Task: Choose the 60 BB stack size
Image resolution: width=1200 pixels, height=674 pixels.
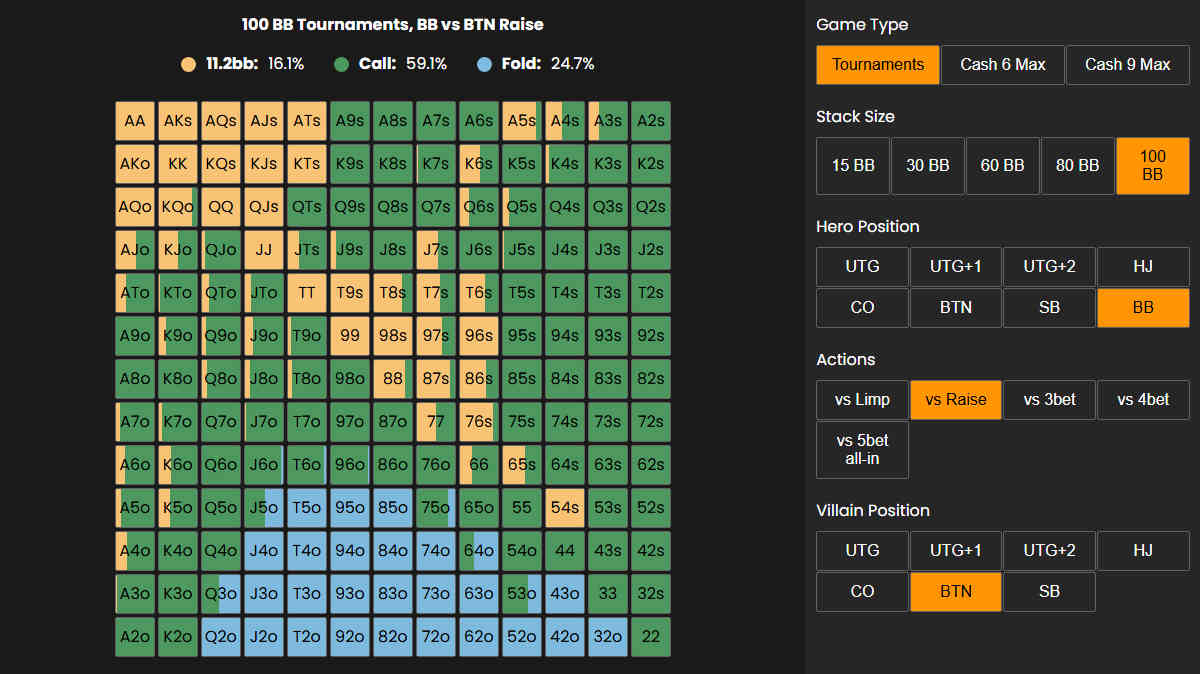Action: 1003,165
